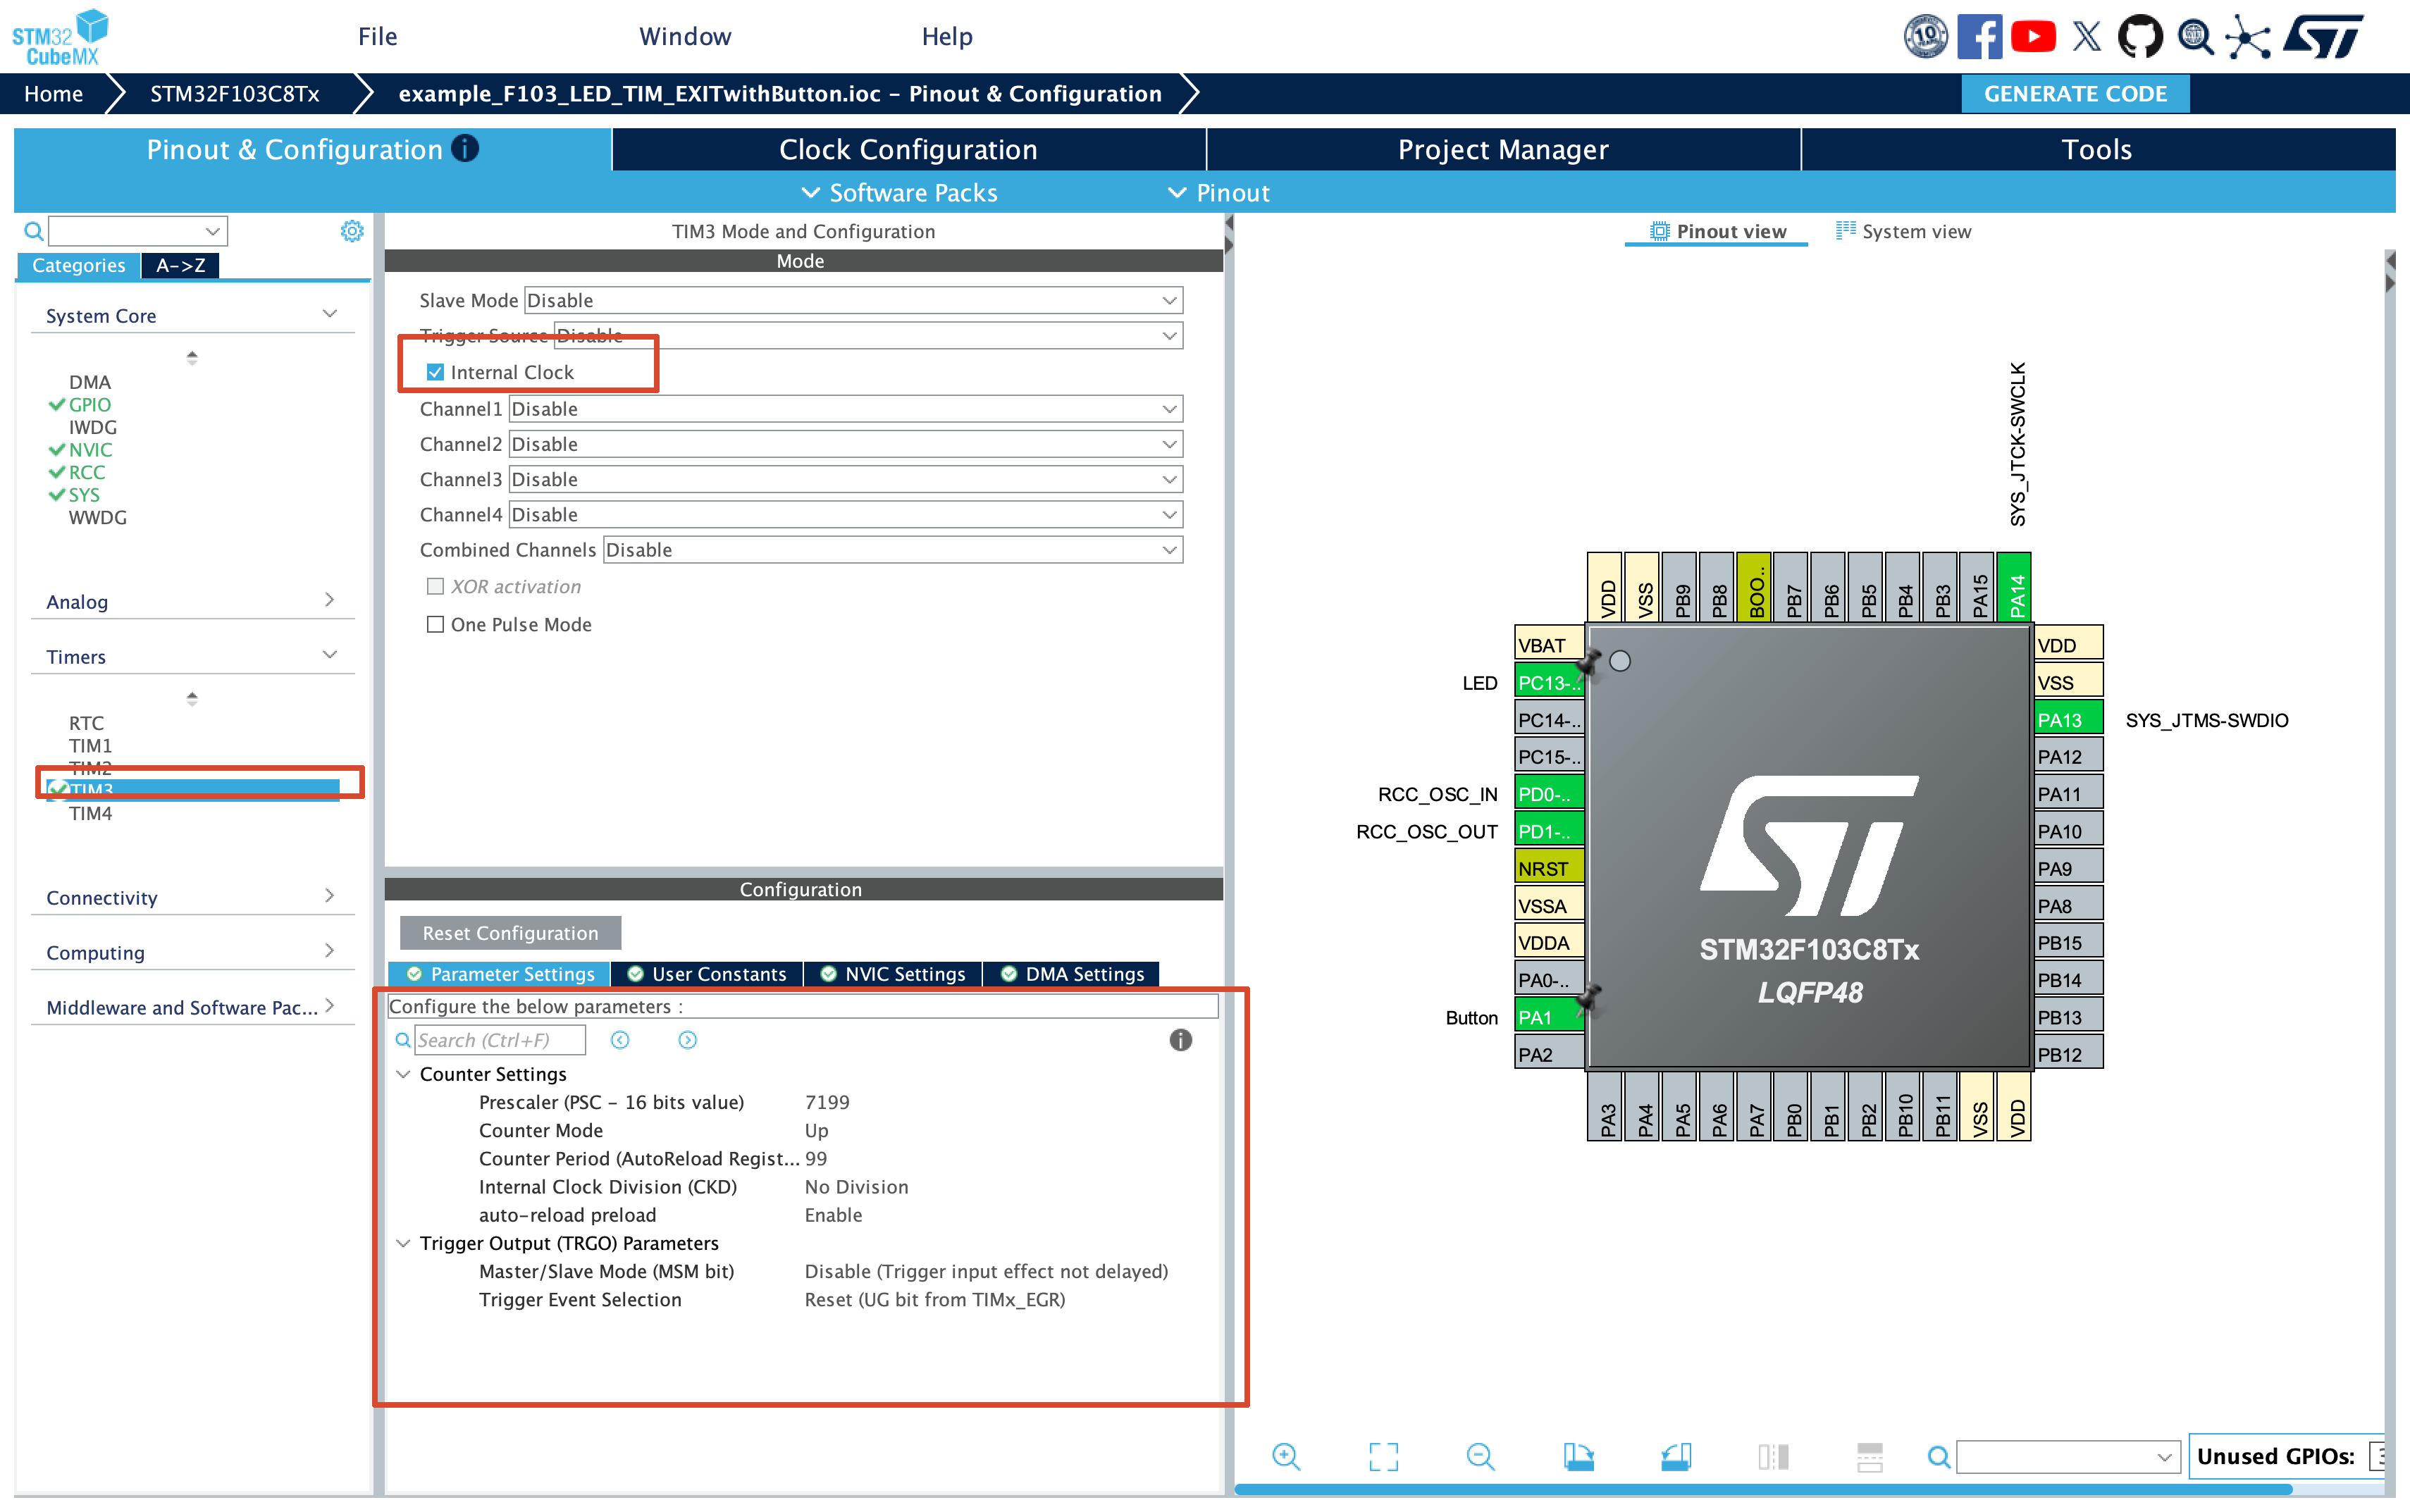Click the Prescaler value 7199
2410x1512 pixels.
click(x=827, y=1102)
